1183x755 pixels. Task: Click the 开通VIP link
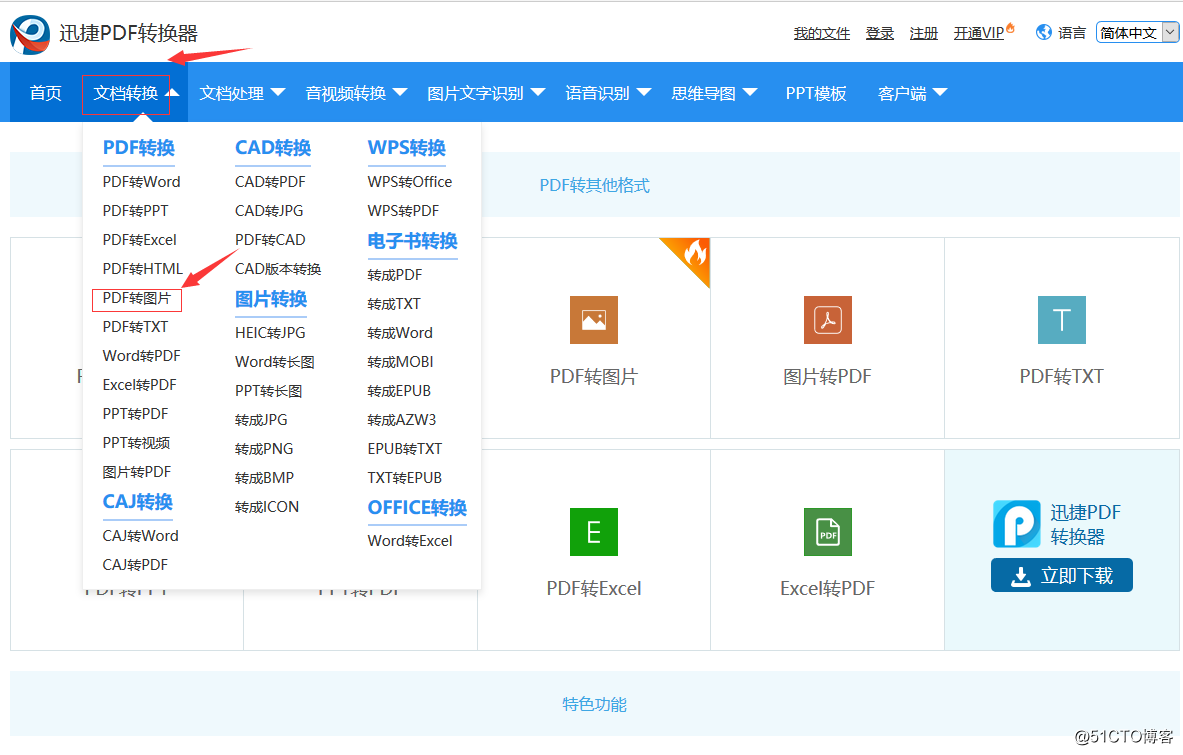979,33
